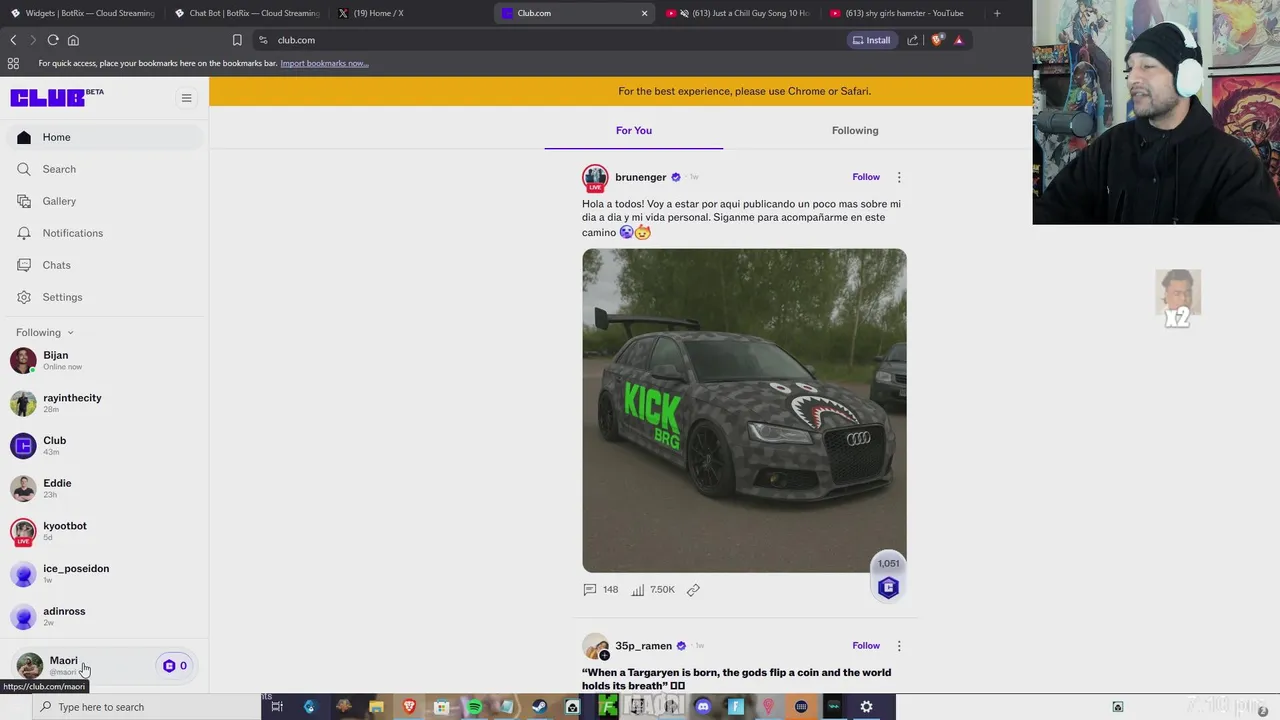Open 35p_ramen's profile avatar

[595, 646]
